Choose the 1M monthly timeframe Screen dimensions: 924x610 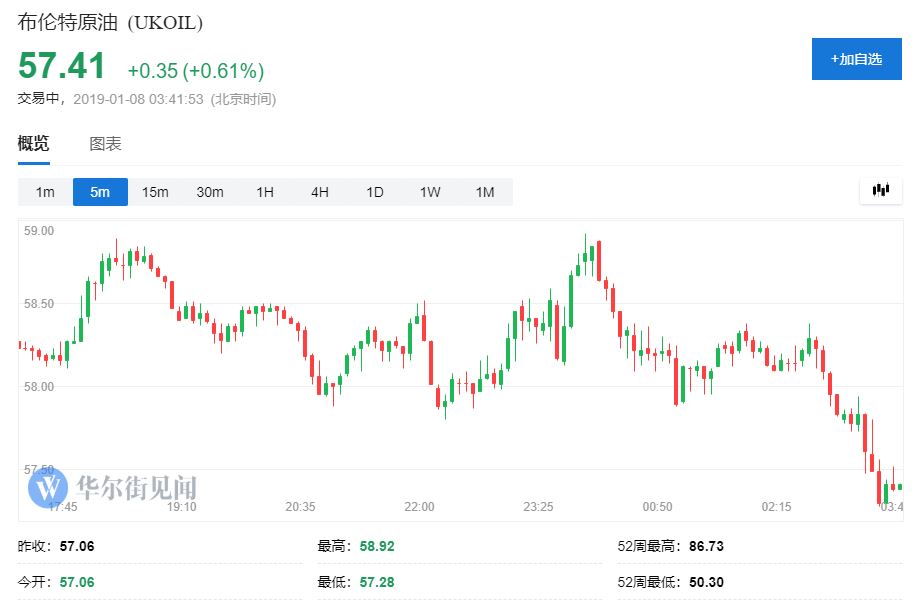click(x=485, y=192)
